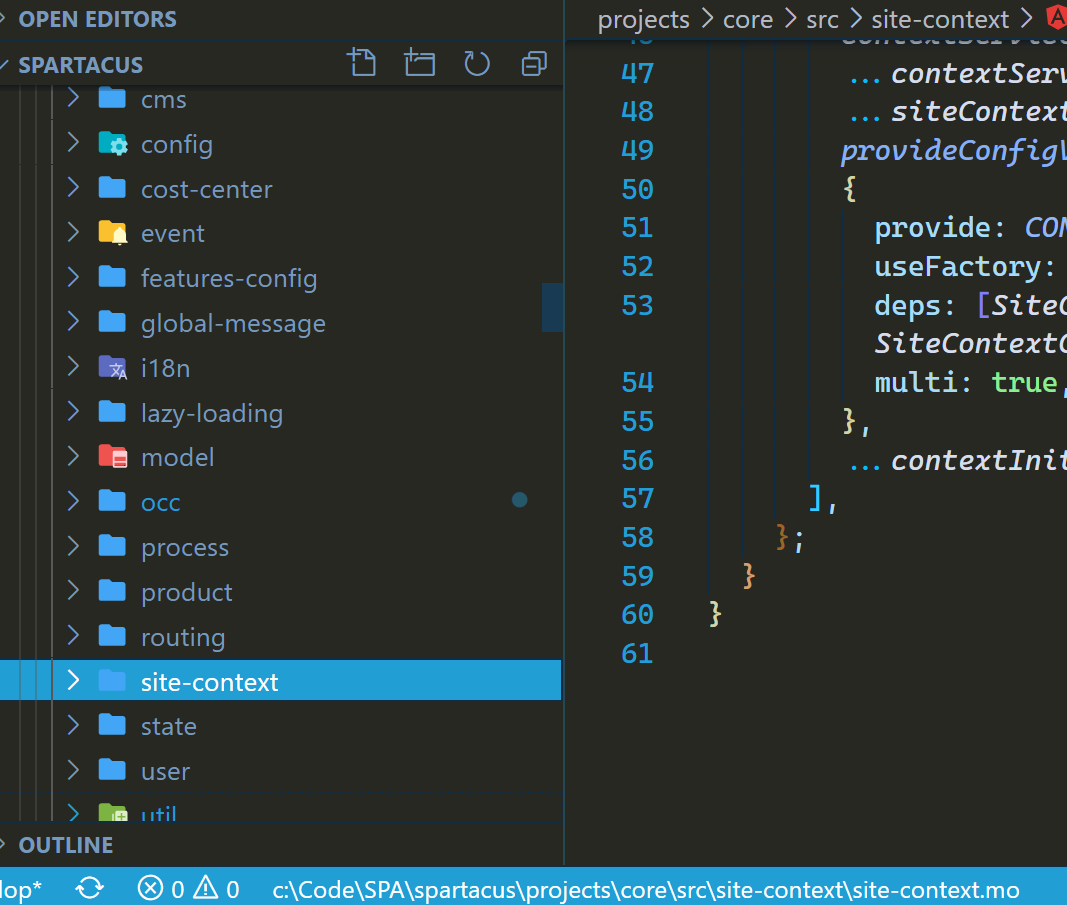Click the features-config folder icon

point(112,278)
